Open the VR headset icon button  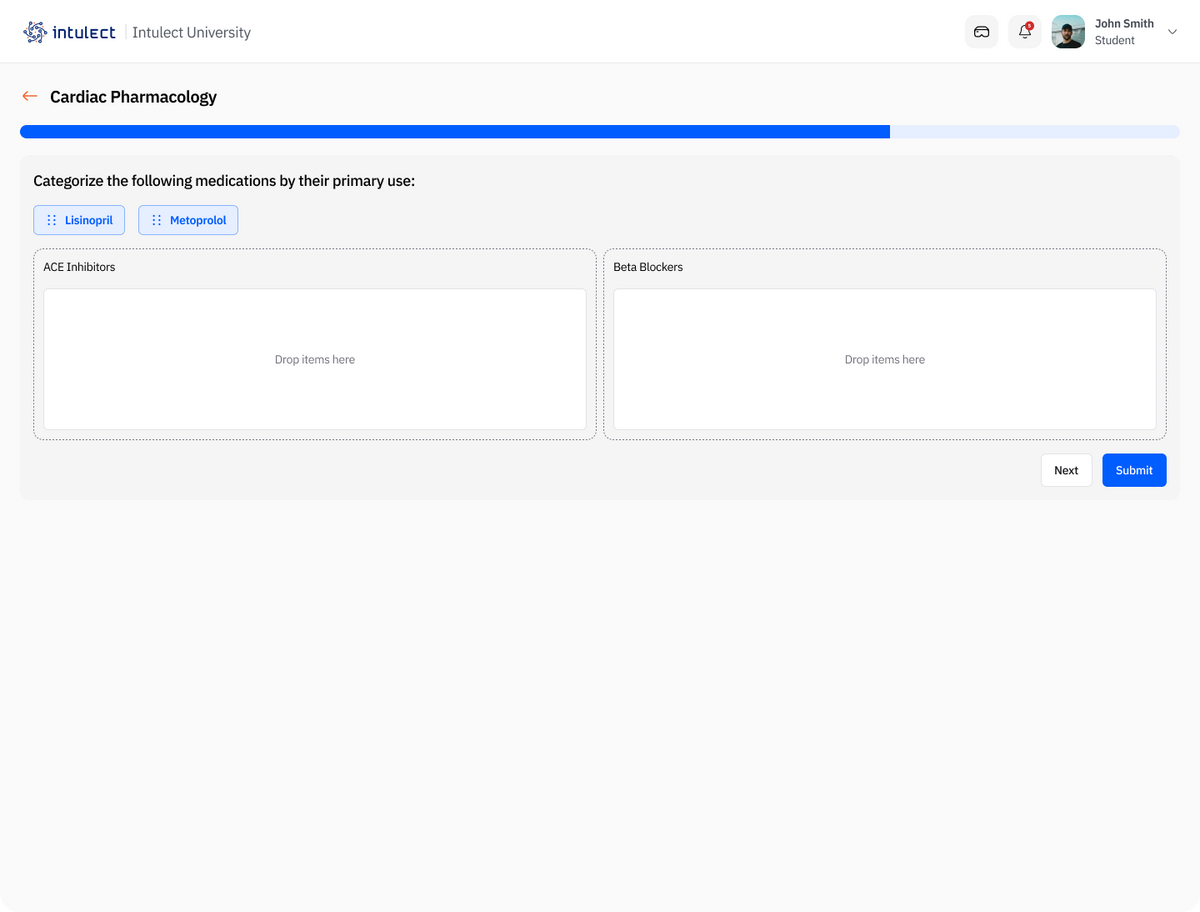tap(982, 32)
